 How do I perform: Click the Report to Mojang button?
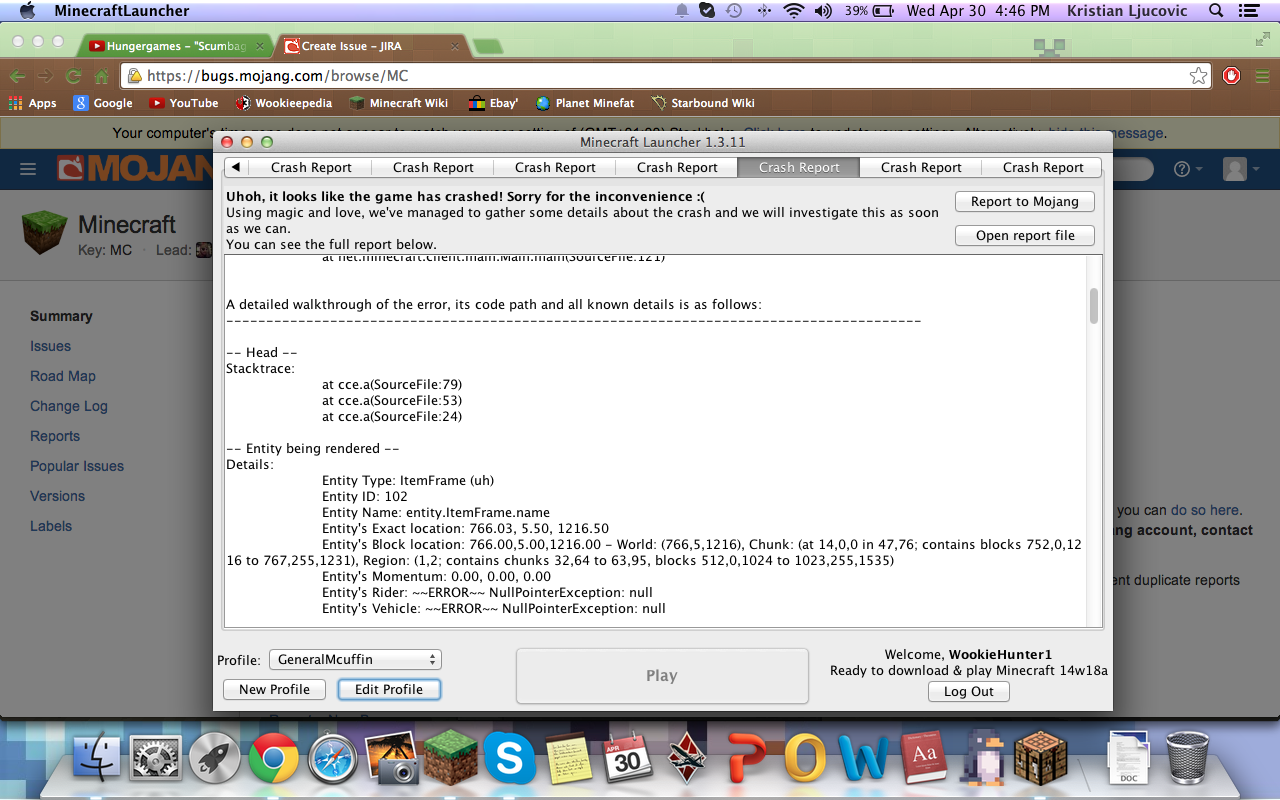pos(1025,201)
